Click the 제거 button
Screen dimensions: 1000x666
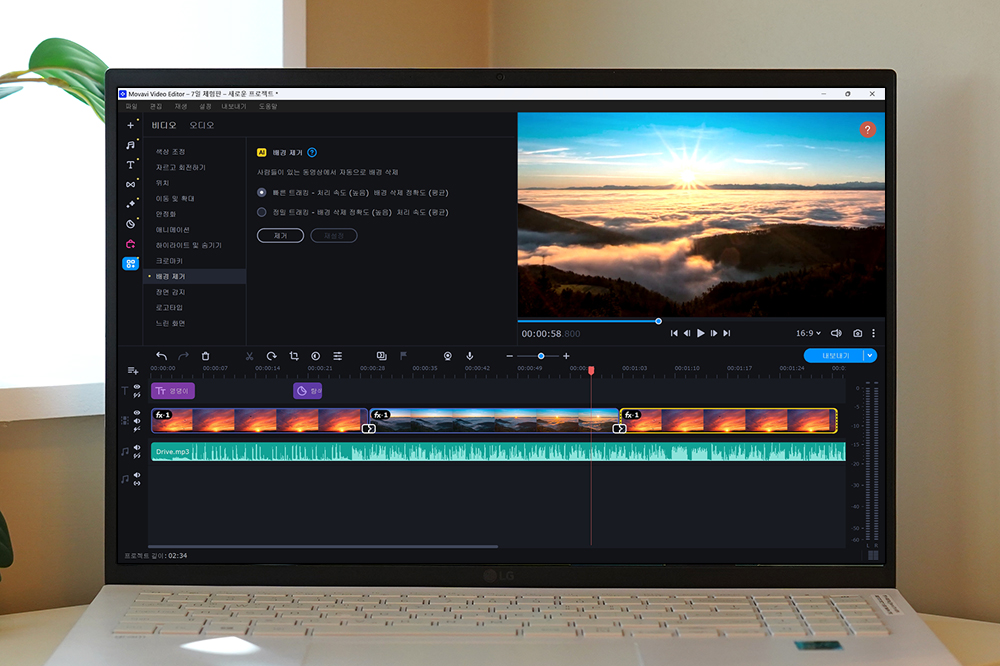(x=281, y=235)
